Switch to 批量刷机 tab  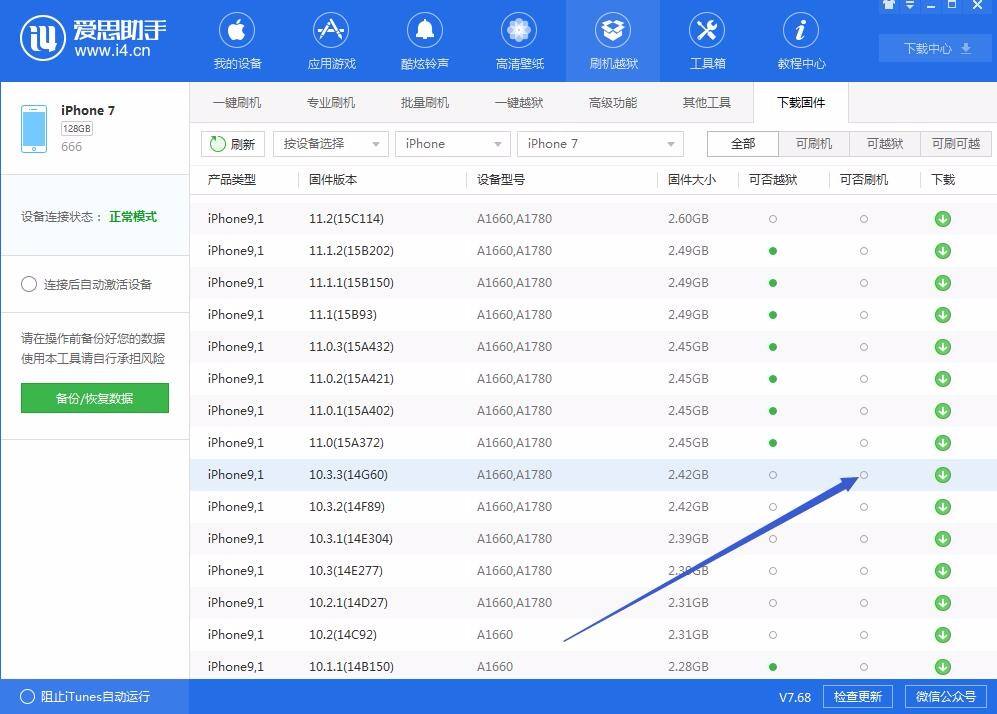(x=425, y=102)
